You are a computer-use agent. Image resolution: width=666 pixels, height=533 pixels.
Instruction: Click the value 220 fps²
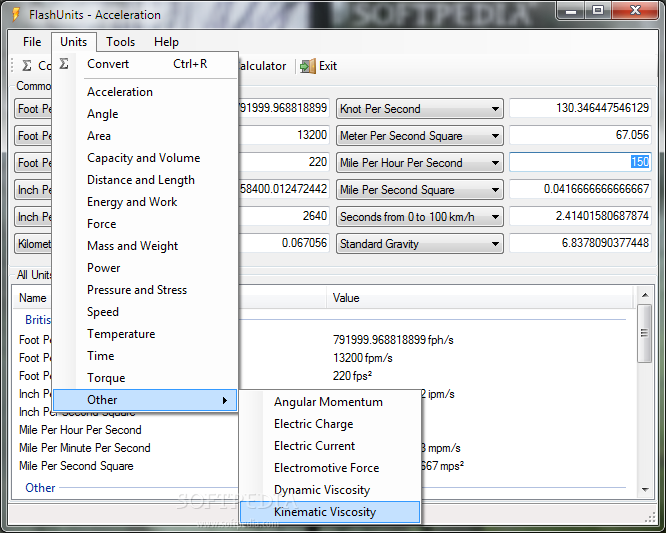353,376
